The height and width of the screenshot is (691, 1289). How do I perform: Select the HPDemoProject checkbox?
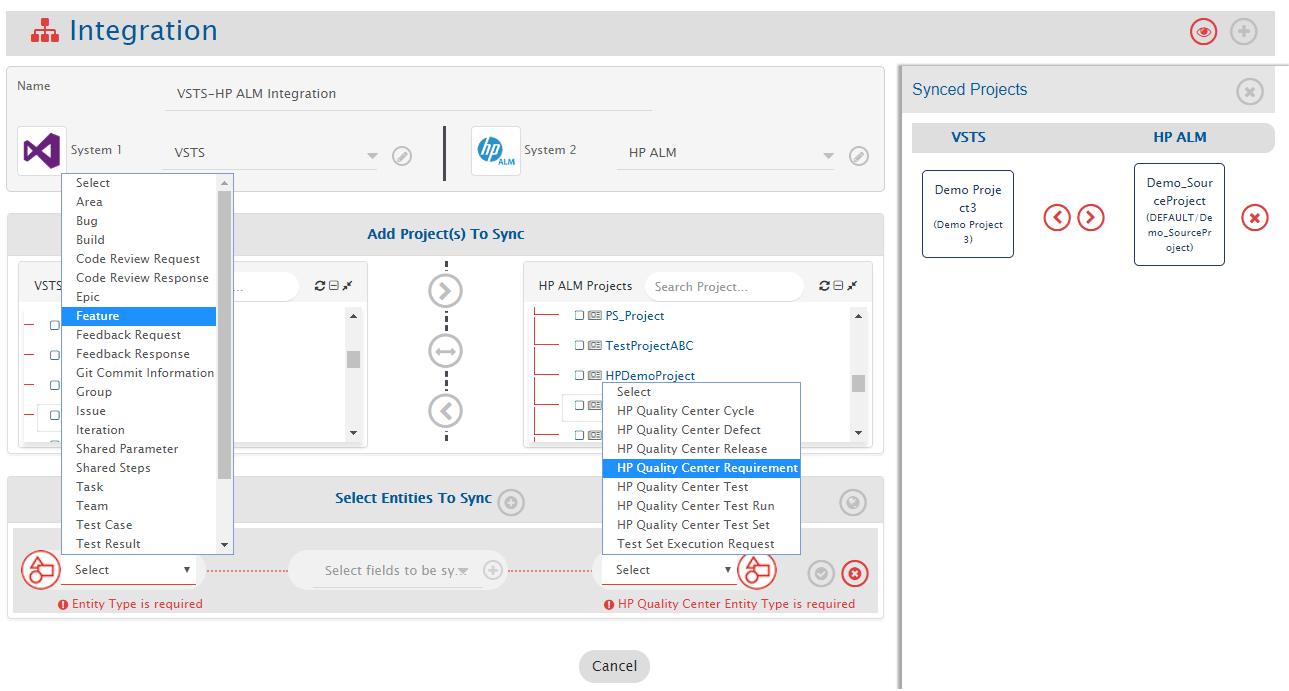(x=579, y=376)
